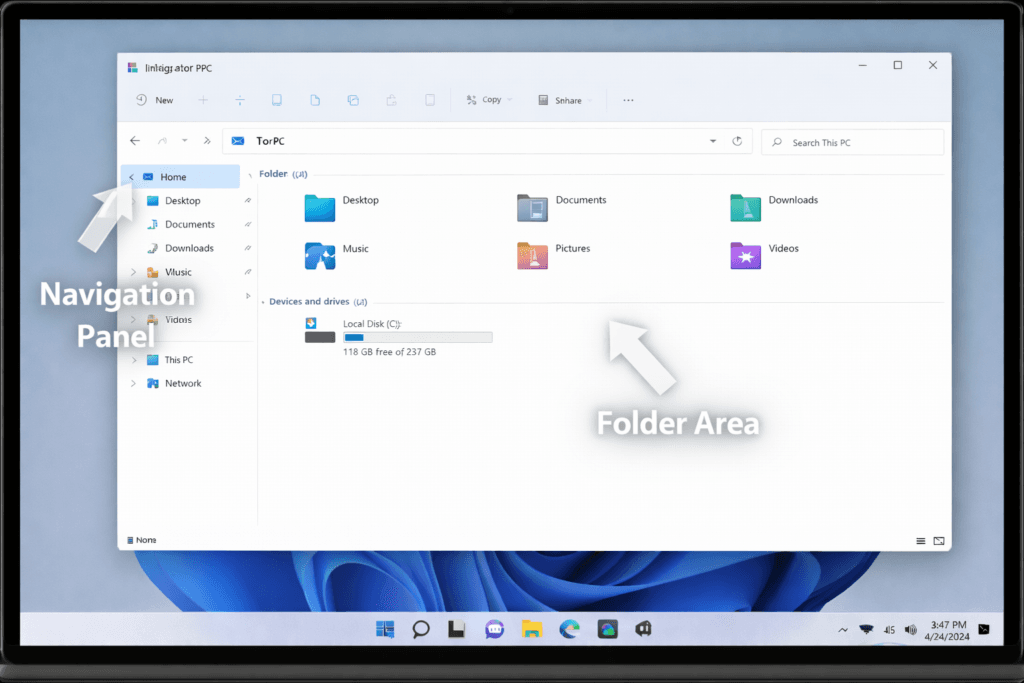Switch to details list view icon
The image size is (1024, 683).
coord(920,541)
